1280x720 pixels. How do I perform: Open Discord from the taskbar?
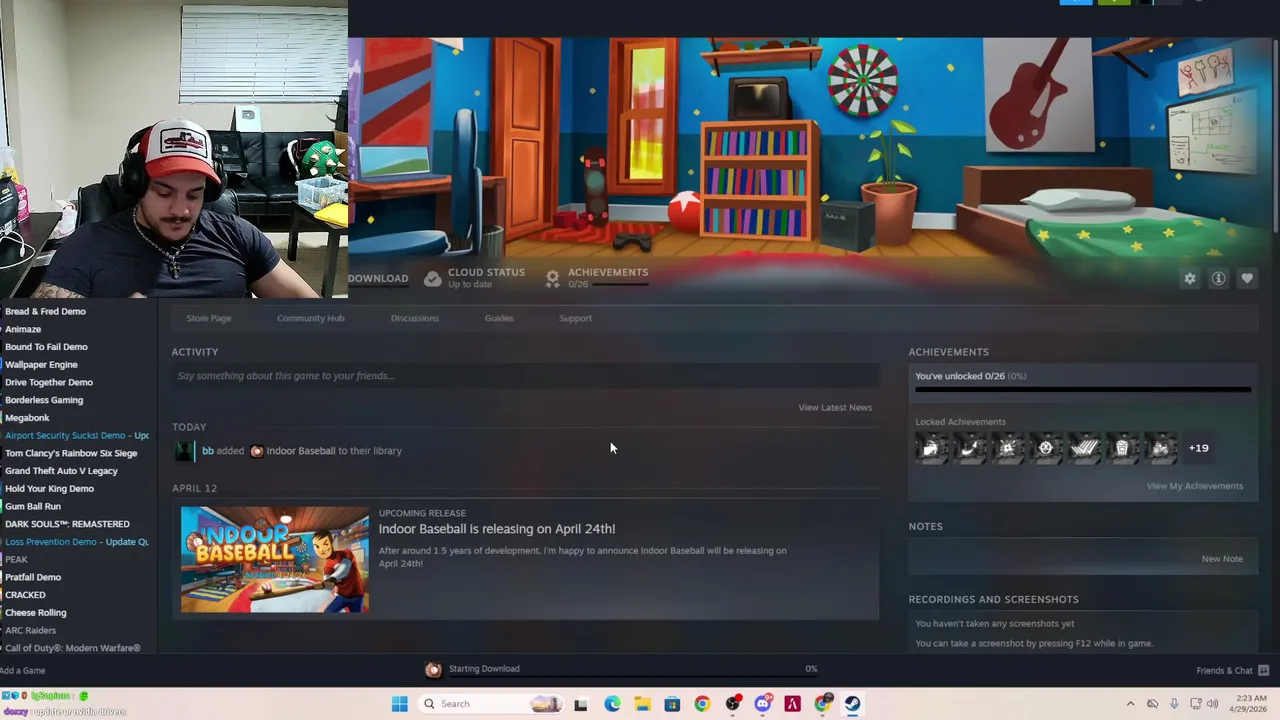click(763, 704)
